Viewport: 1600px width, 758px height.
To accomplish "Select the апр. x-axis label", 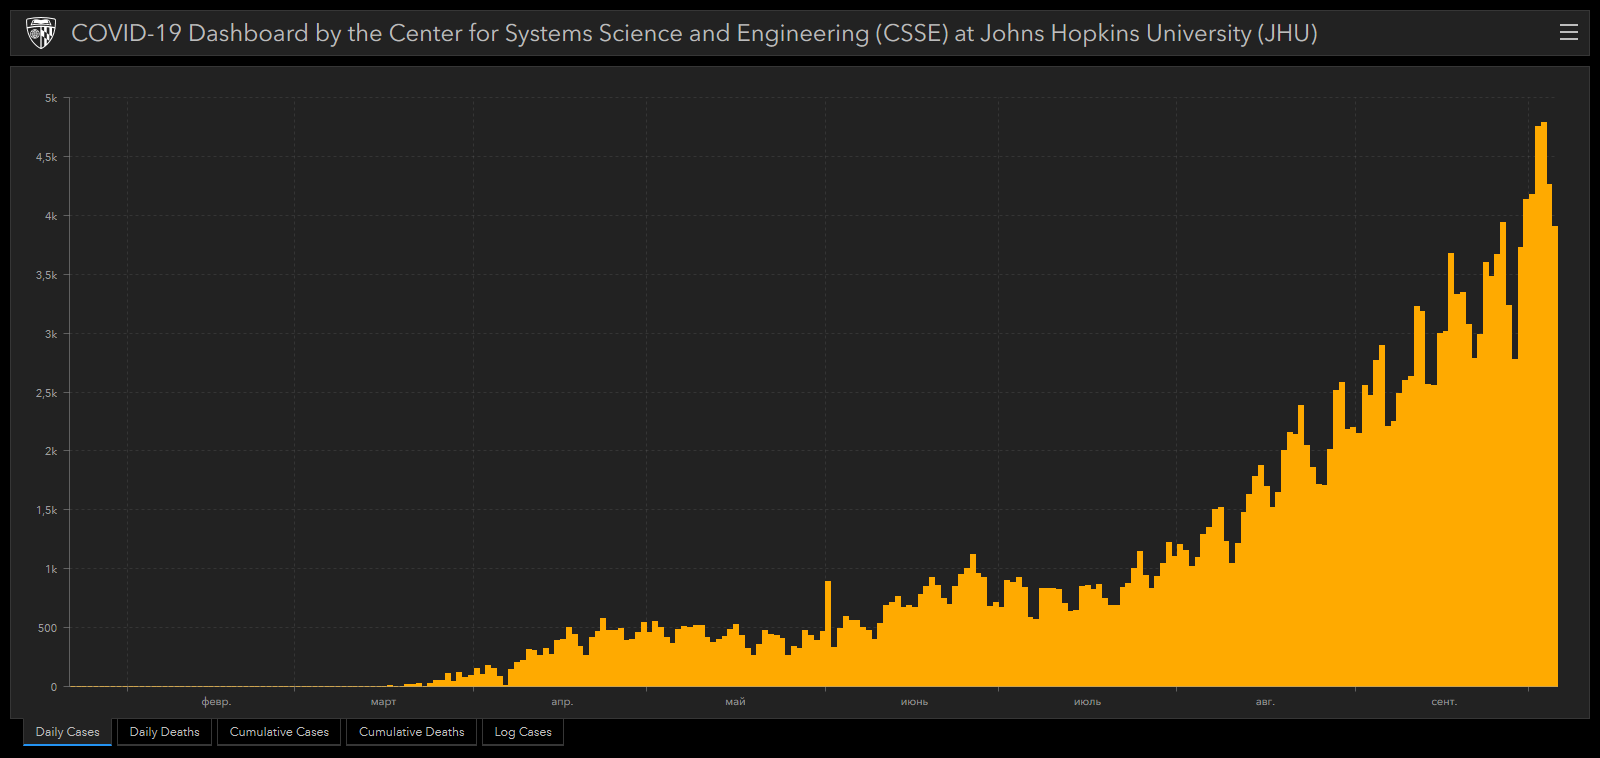I will pyautogui.click(x=562, y=702).
